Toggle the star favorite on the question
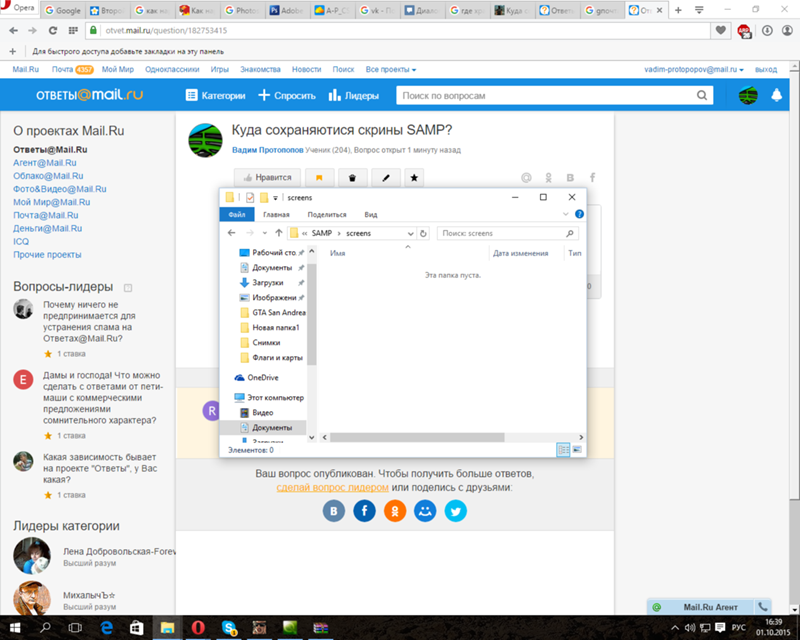This screenshot has width=800, height=640. (414, 178)
